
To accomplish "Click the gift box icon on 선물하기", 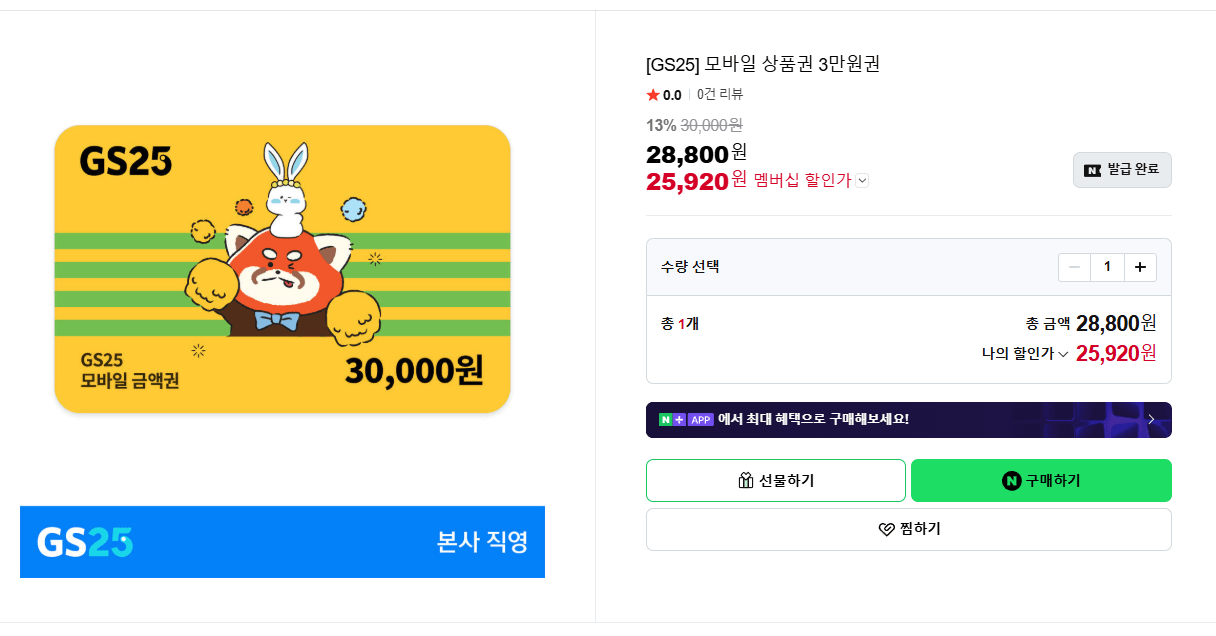I will pyautogui.click(x=744, y=480).
